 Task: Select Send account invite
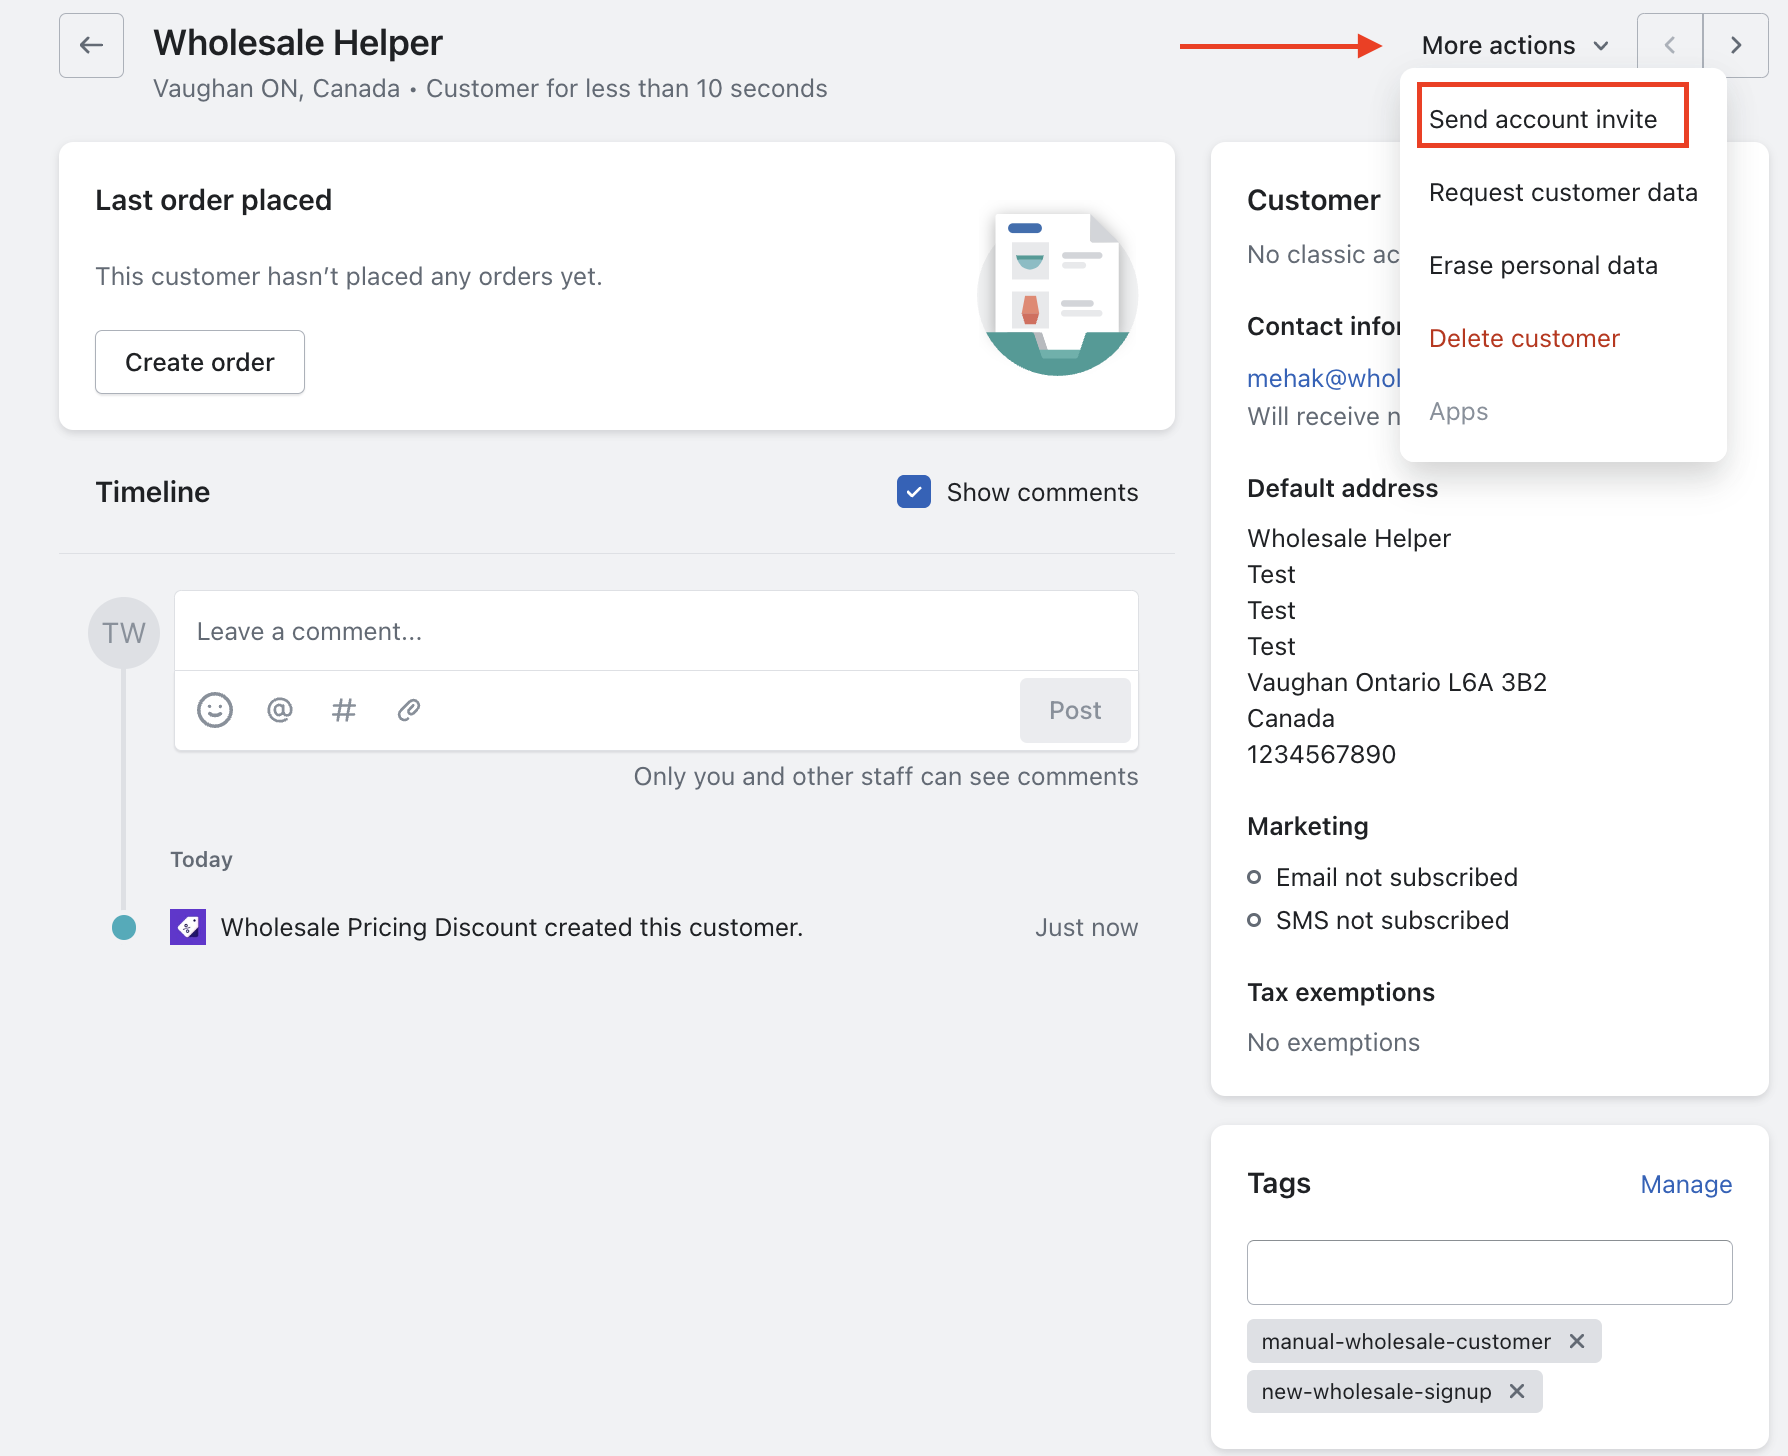coord(1543,119)
